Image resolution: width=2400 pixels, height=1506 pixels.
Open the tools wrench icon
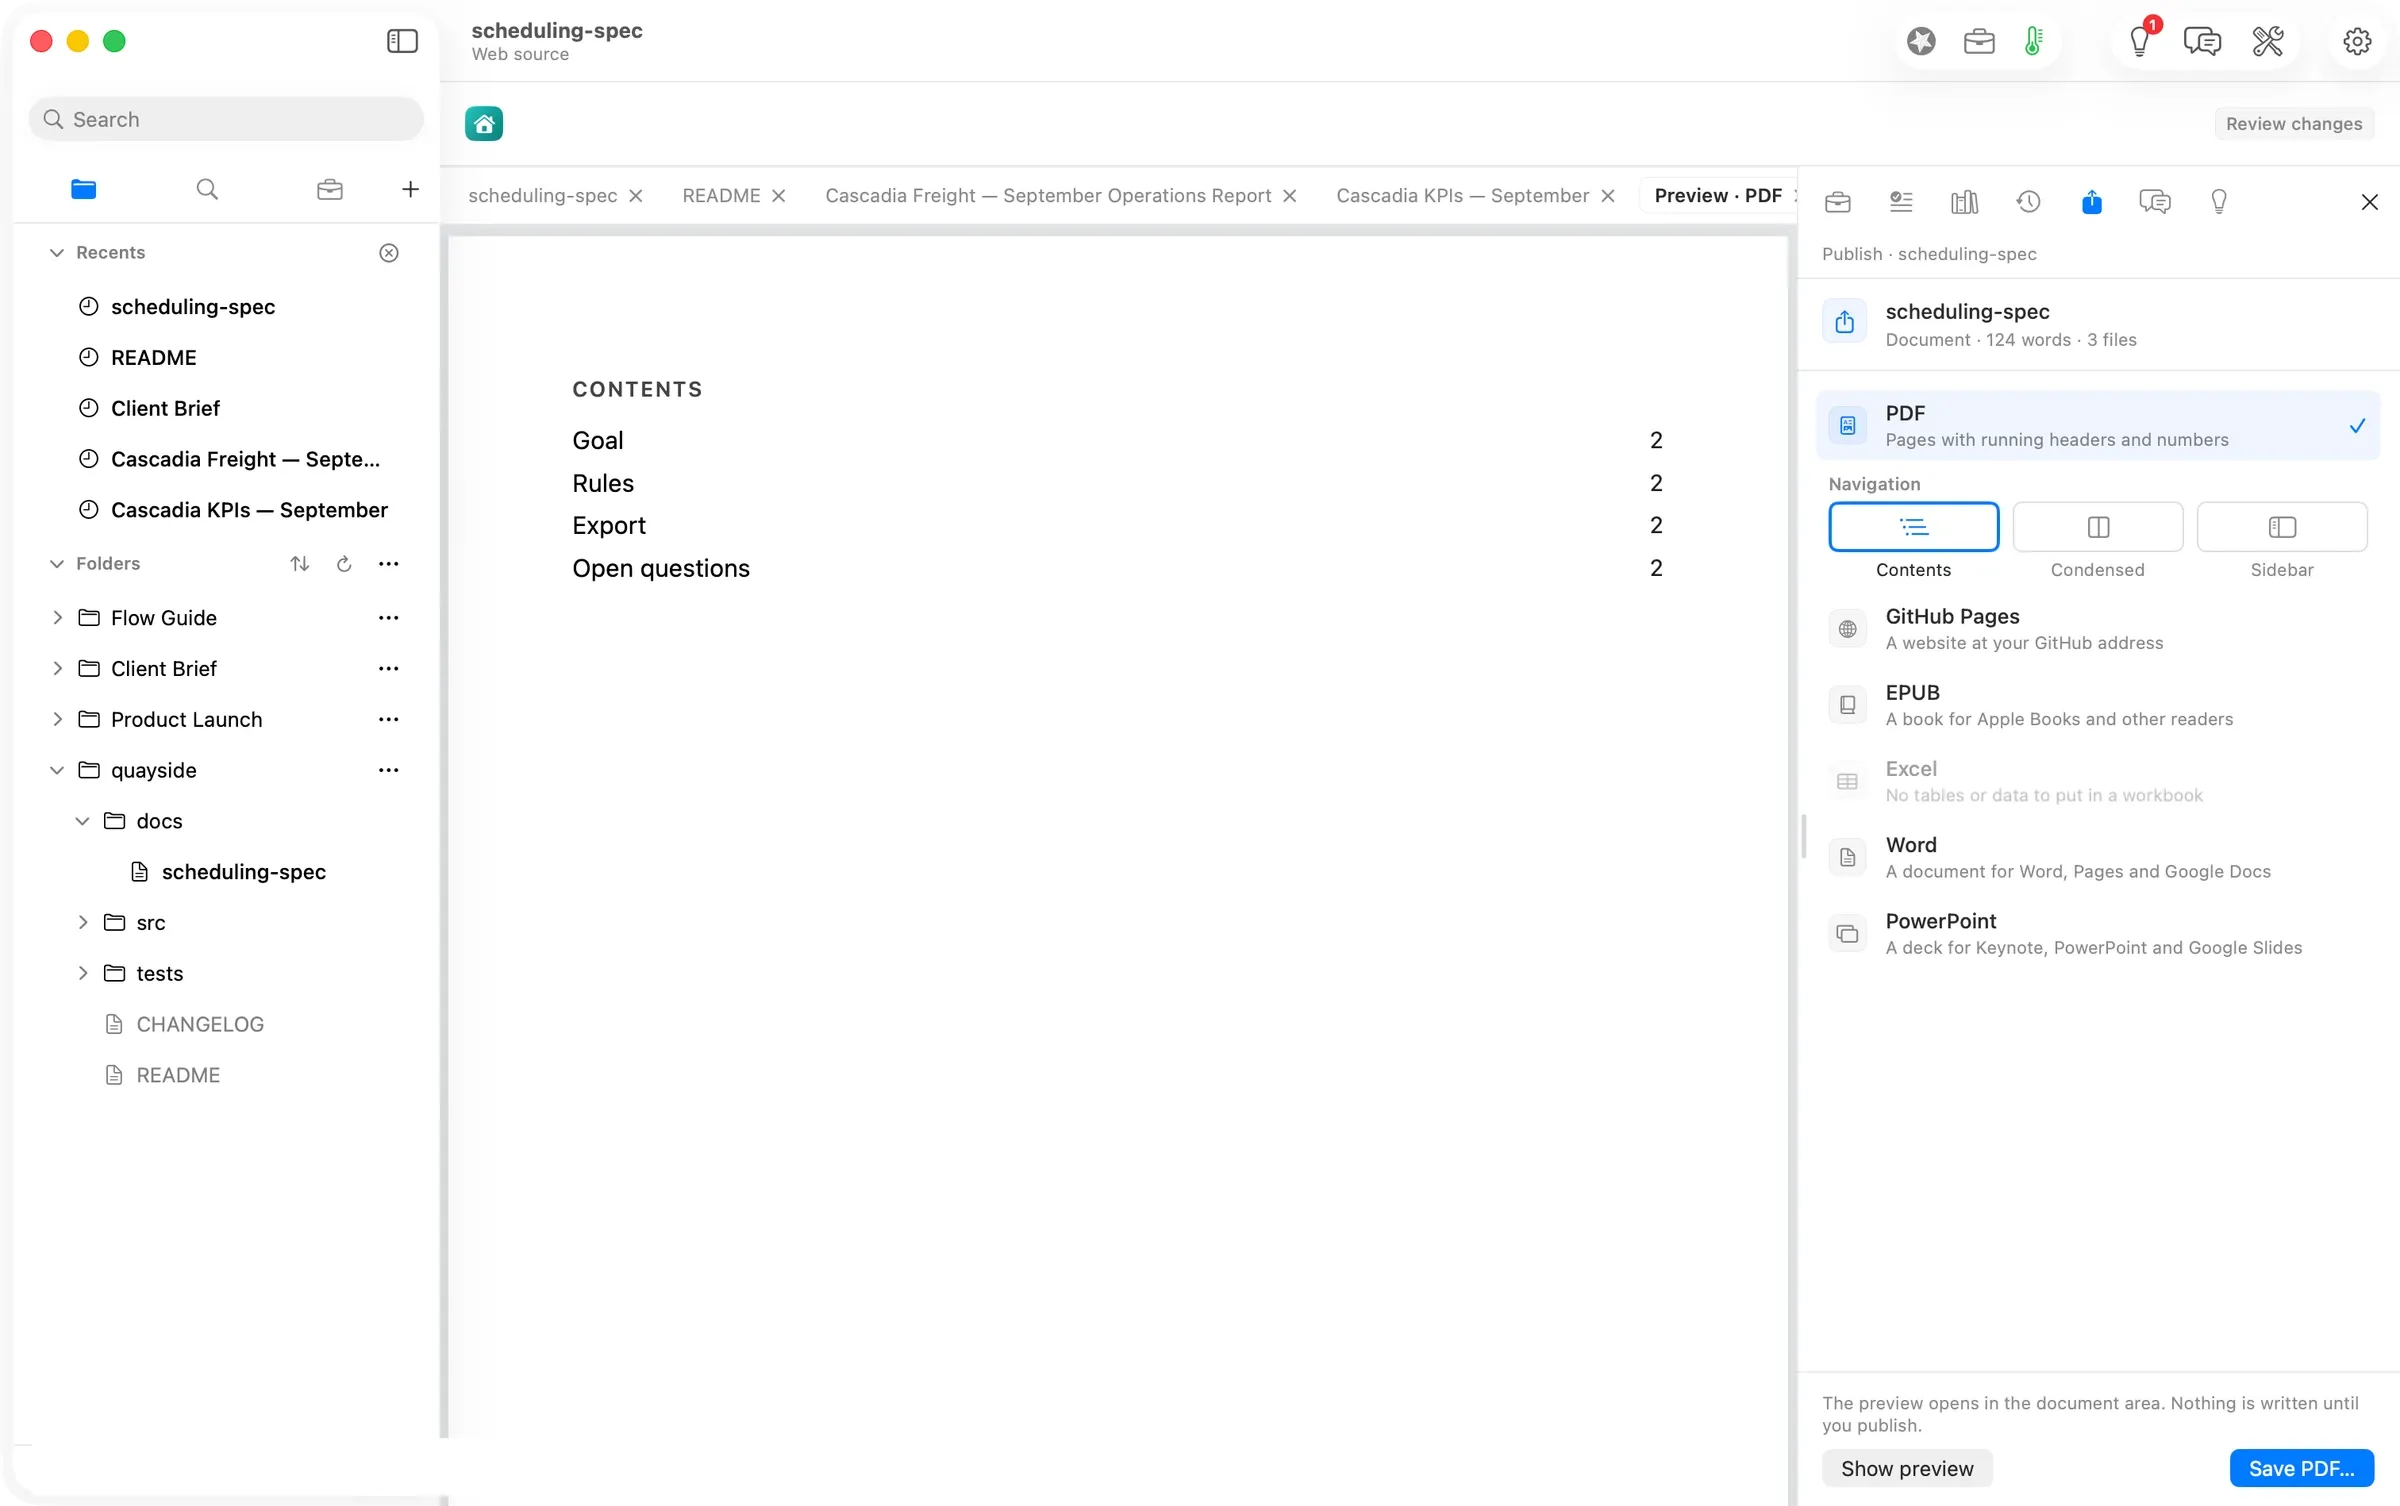pyautogui.click(x=2268, y=41)
